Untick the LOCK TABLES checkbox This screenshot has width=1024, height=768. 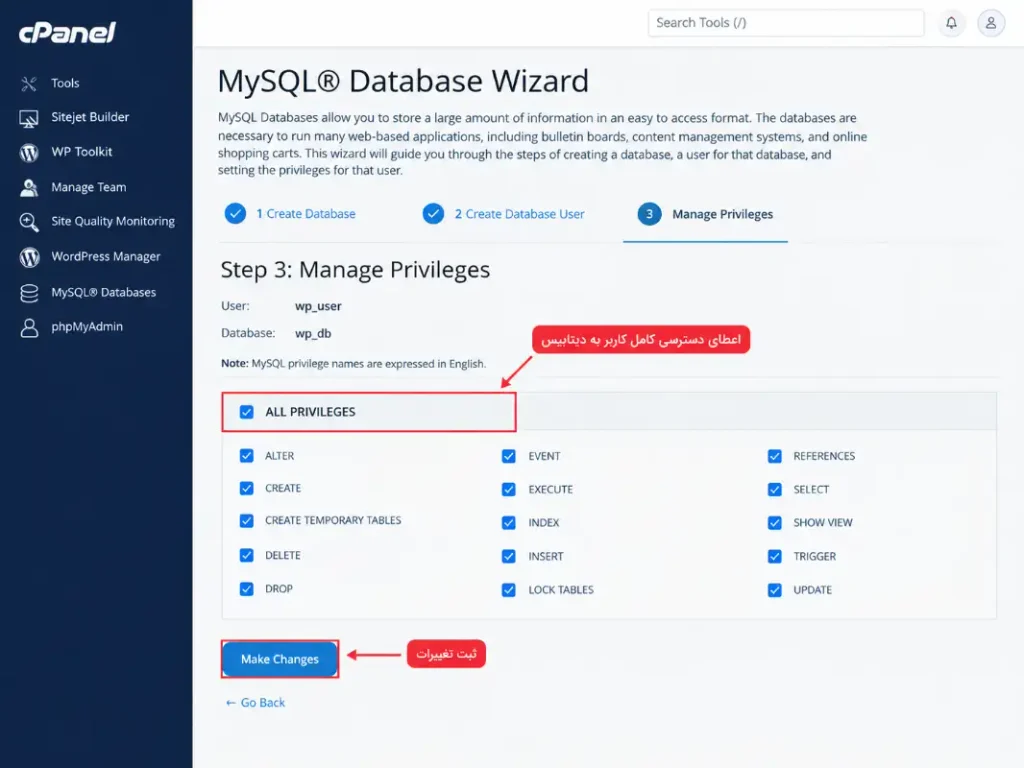pos(509,590)
